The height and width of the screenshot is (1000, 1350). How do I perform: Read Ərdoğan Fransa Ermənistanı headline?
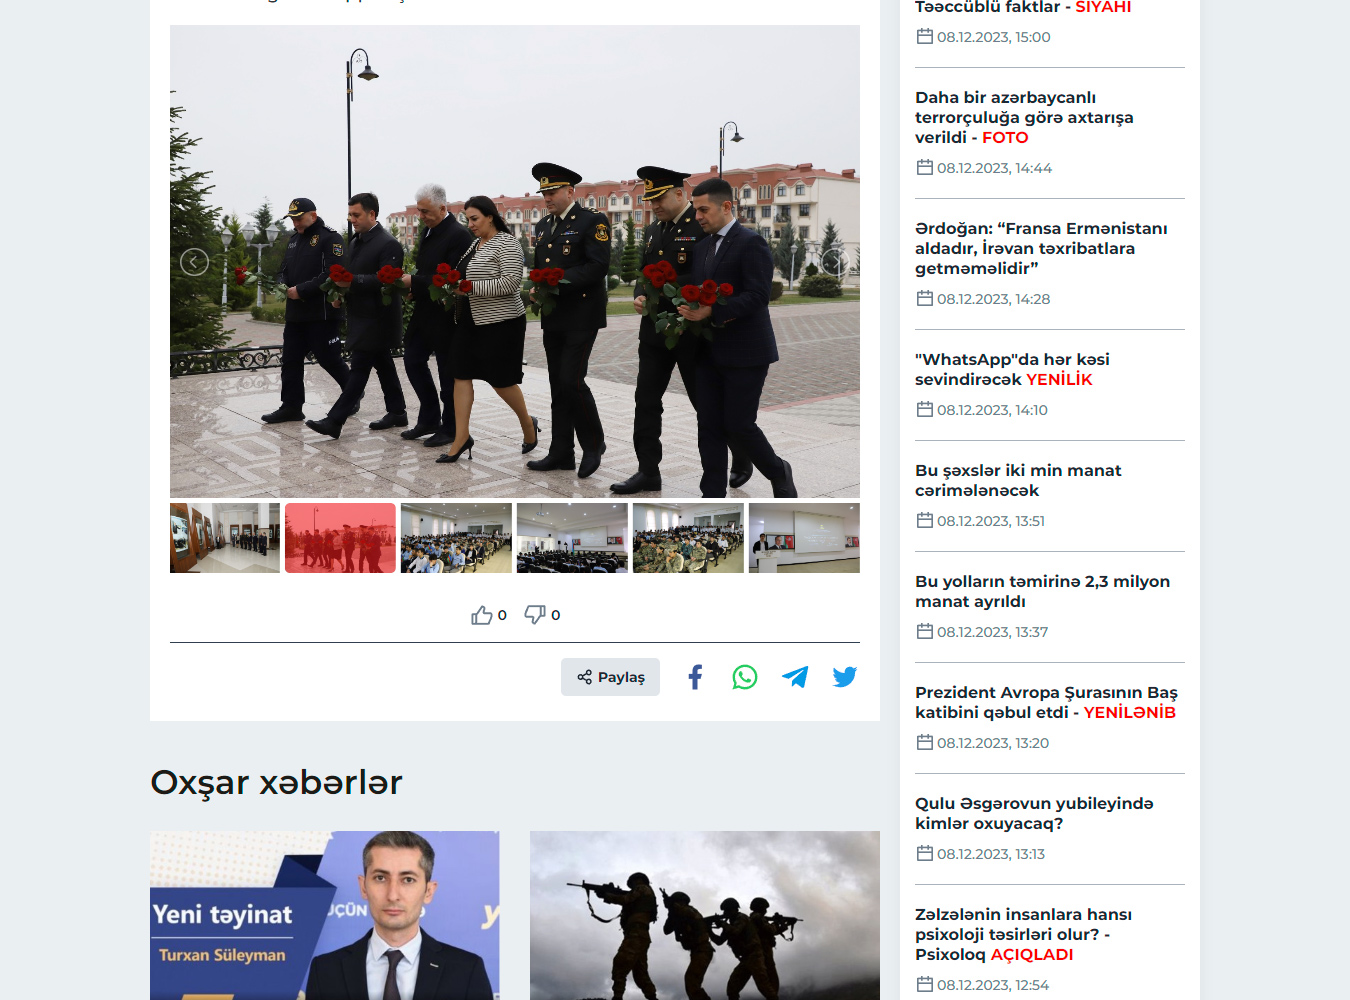click(1040, 248)
